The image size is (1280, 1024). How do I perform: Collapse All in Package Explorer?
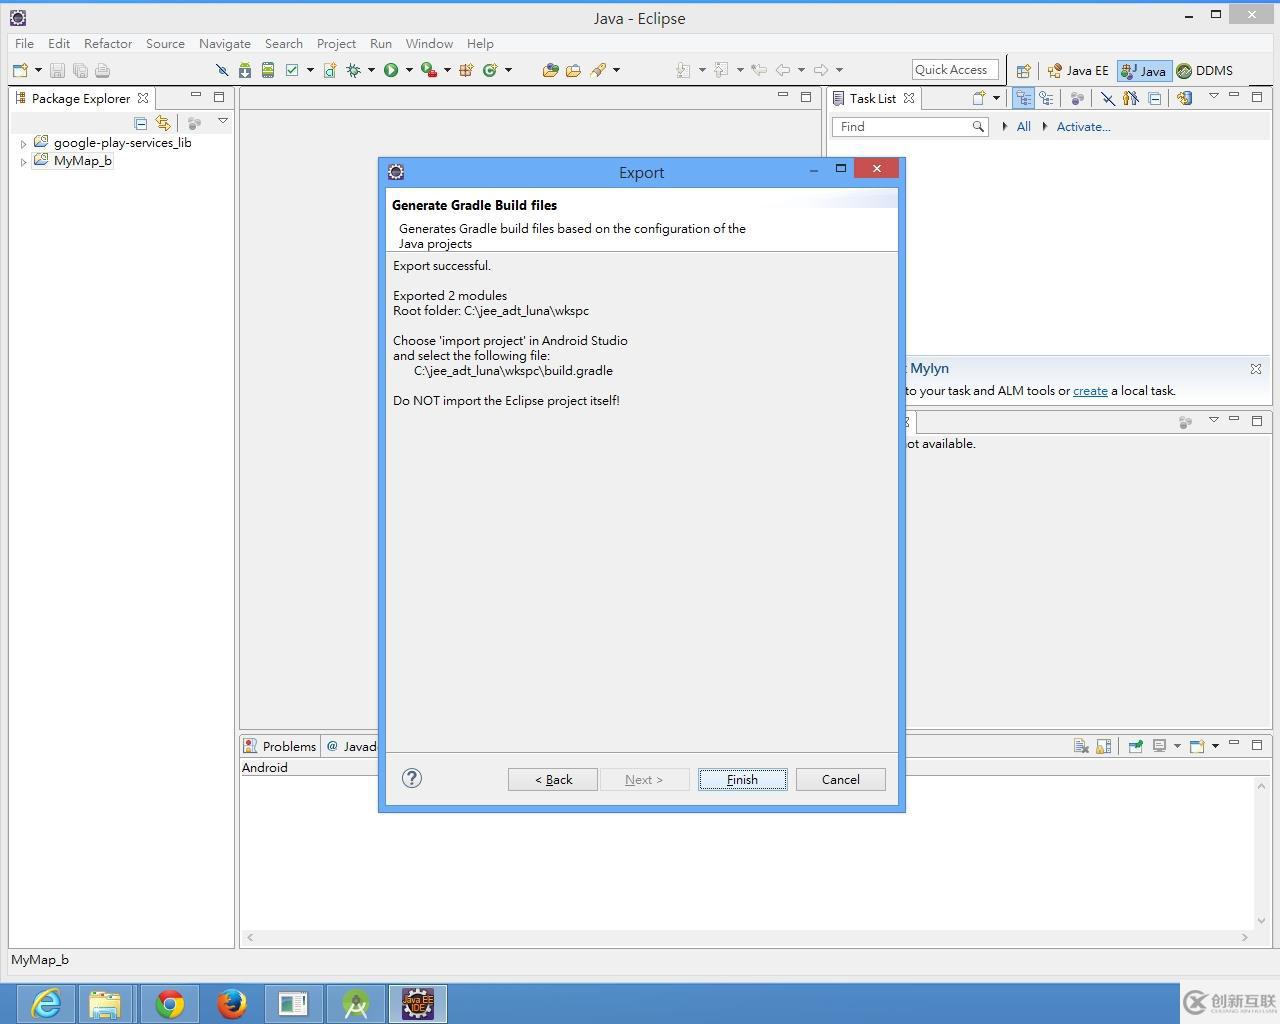click(x=141, y=123)
